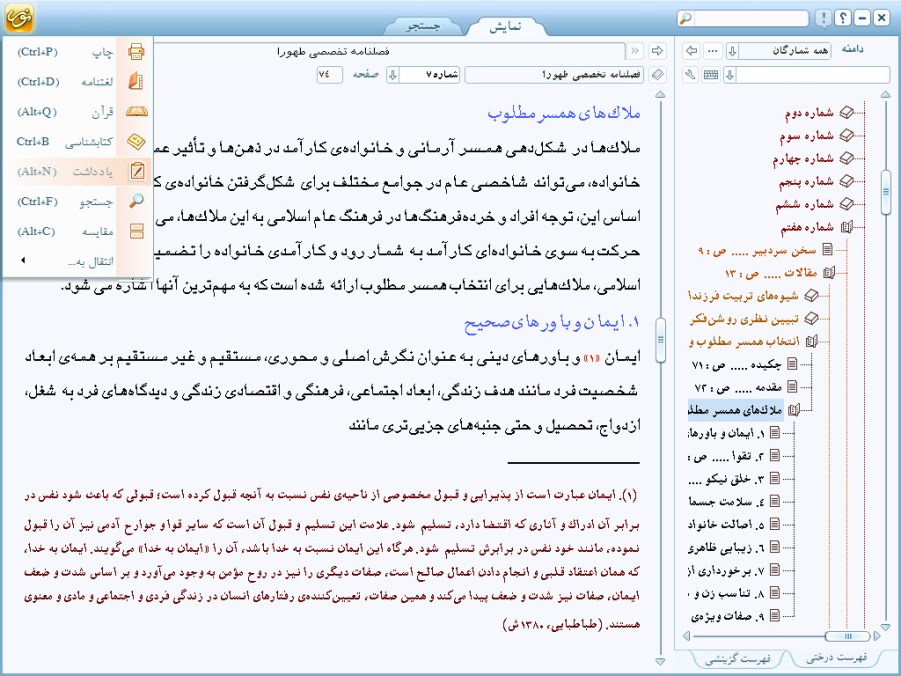Click the tree's scroll right arrow
Screen dimensions: 901x676
coord(877,636)
